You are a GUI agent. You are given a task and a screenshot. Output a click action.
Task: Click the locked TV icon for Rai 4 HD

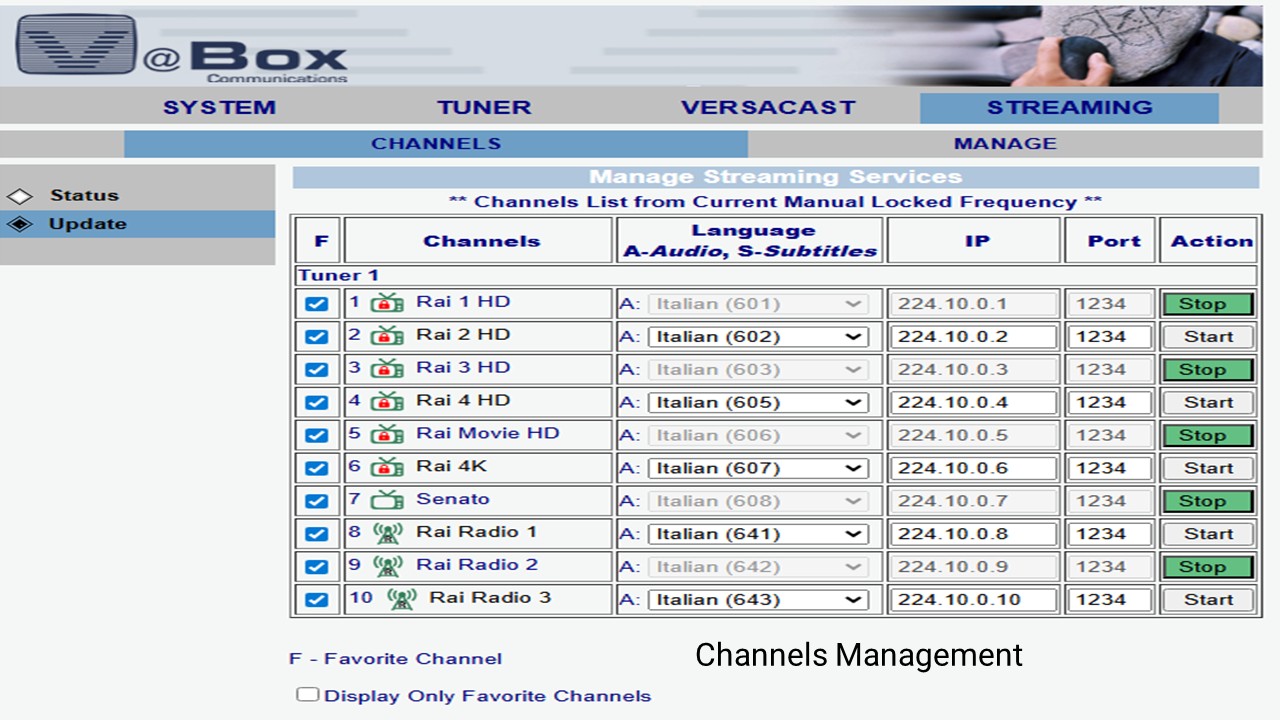(387, 402)
